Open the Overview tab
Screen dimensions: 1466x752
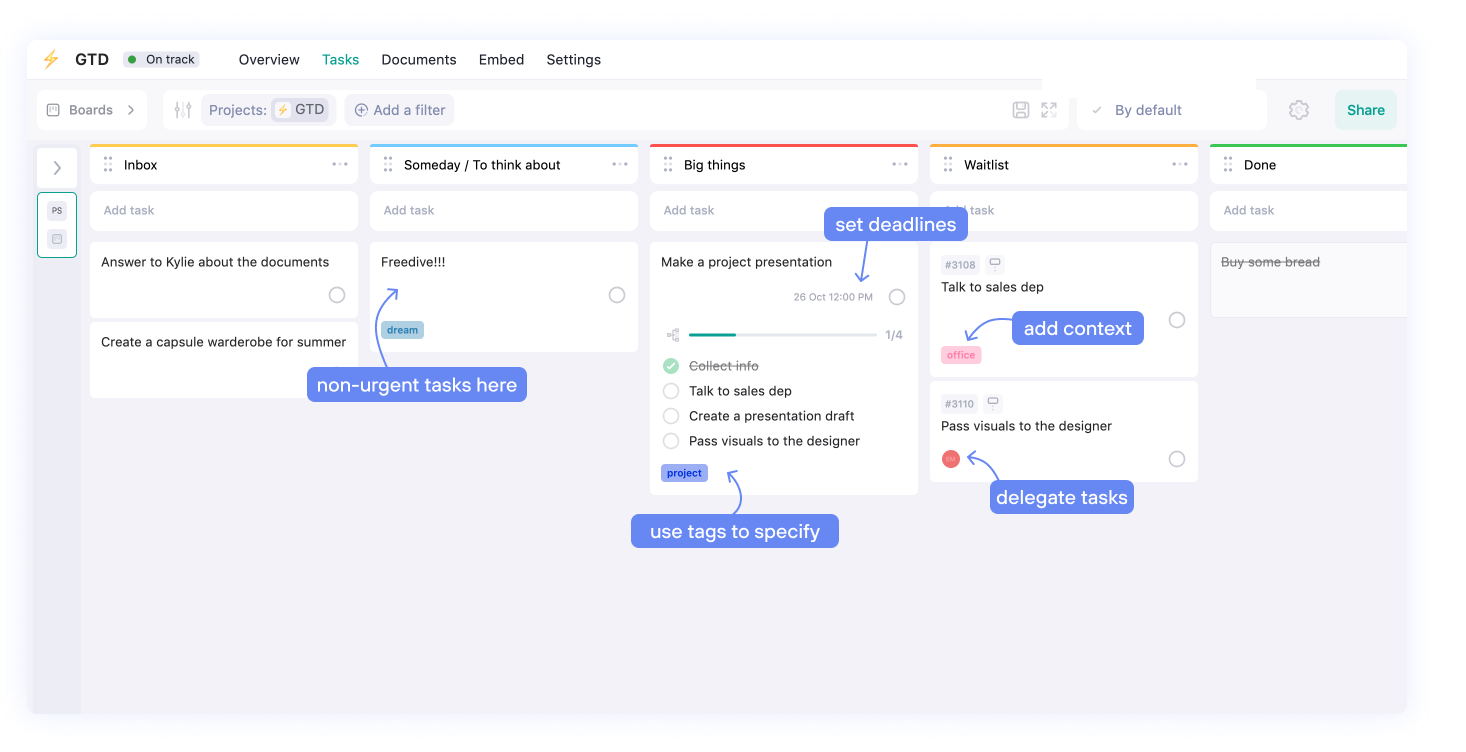coord(268,59)
